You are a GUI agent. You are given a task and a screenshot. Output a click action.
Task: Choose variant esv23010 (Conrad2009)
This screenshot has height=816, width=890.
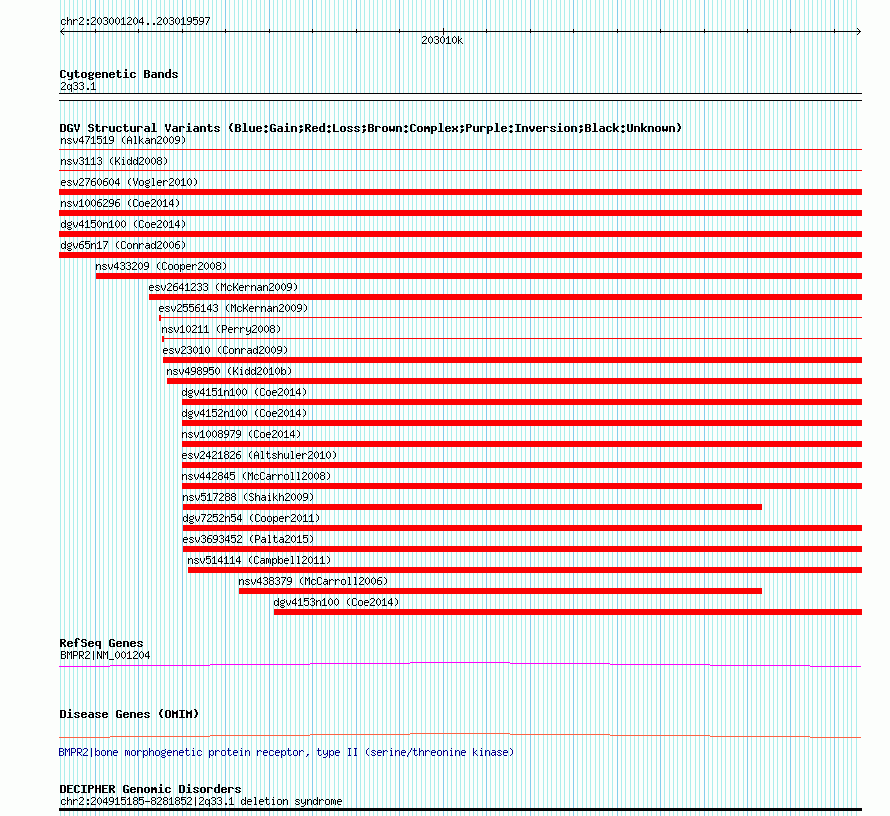[x=225, y=350]
